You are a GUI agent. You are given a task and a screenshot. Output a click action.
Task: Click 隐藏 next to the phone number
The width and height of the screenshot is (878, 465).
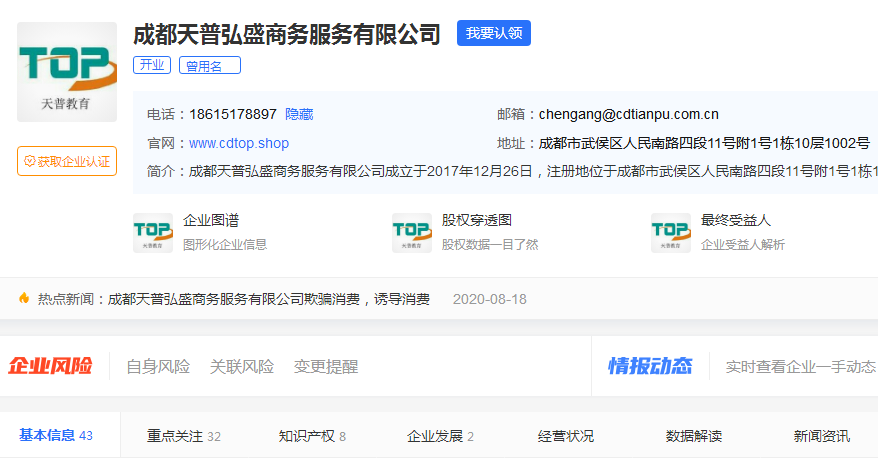point(299,114)
